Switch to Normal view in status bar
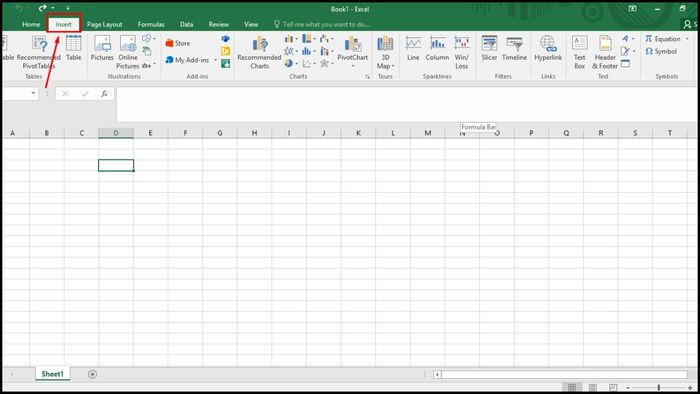 [572, 387]
